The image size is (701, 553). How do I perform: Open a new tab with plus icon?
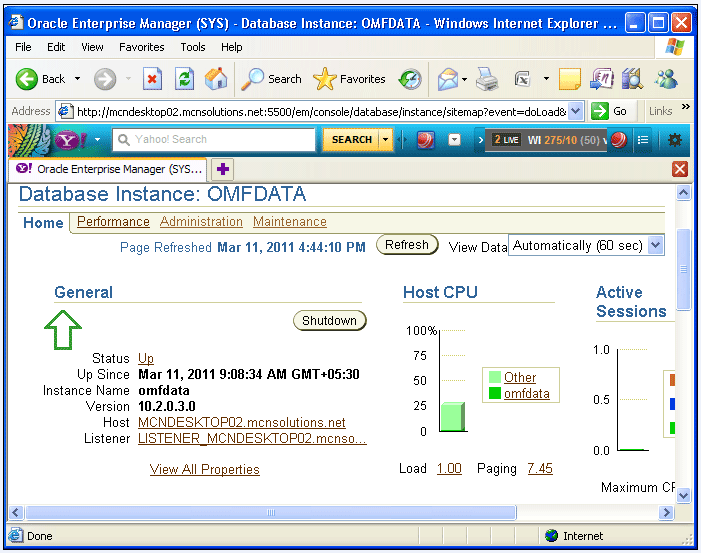223,169
